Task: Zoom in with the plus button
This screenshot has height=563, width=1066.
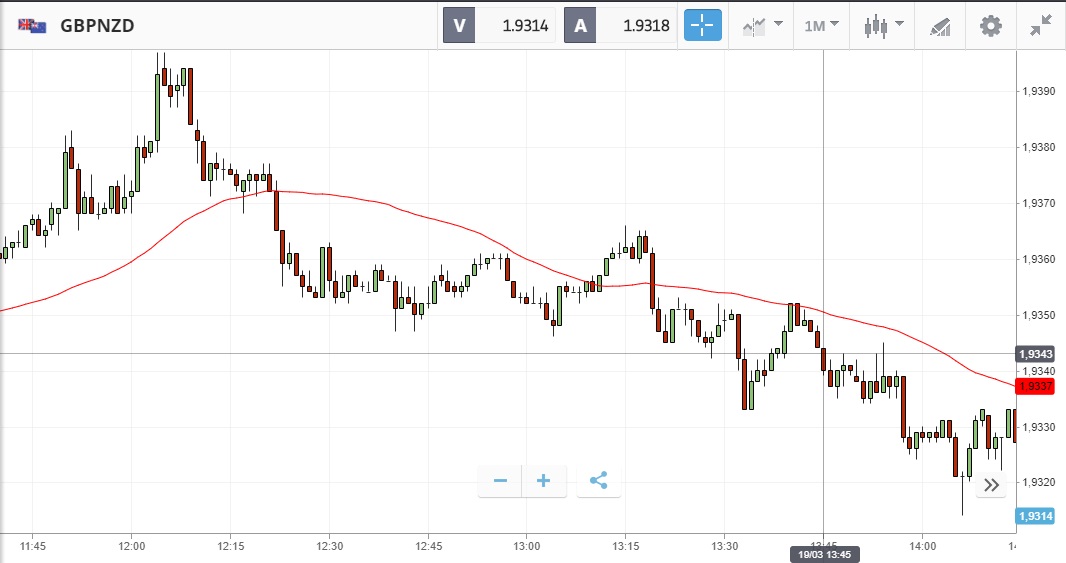Action: pyautogui.click(x=544, y=481)
